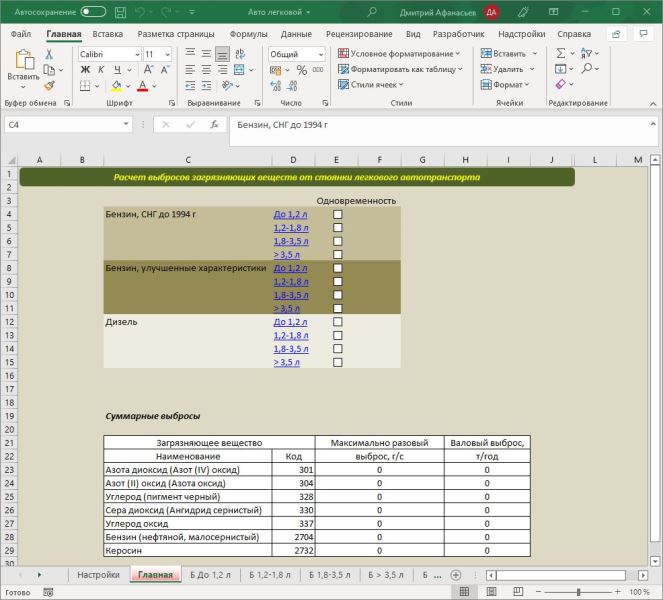
Task: Check the box in row 15
Action: tap(337, 362)
